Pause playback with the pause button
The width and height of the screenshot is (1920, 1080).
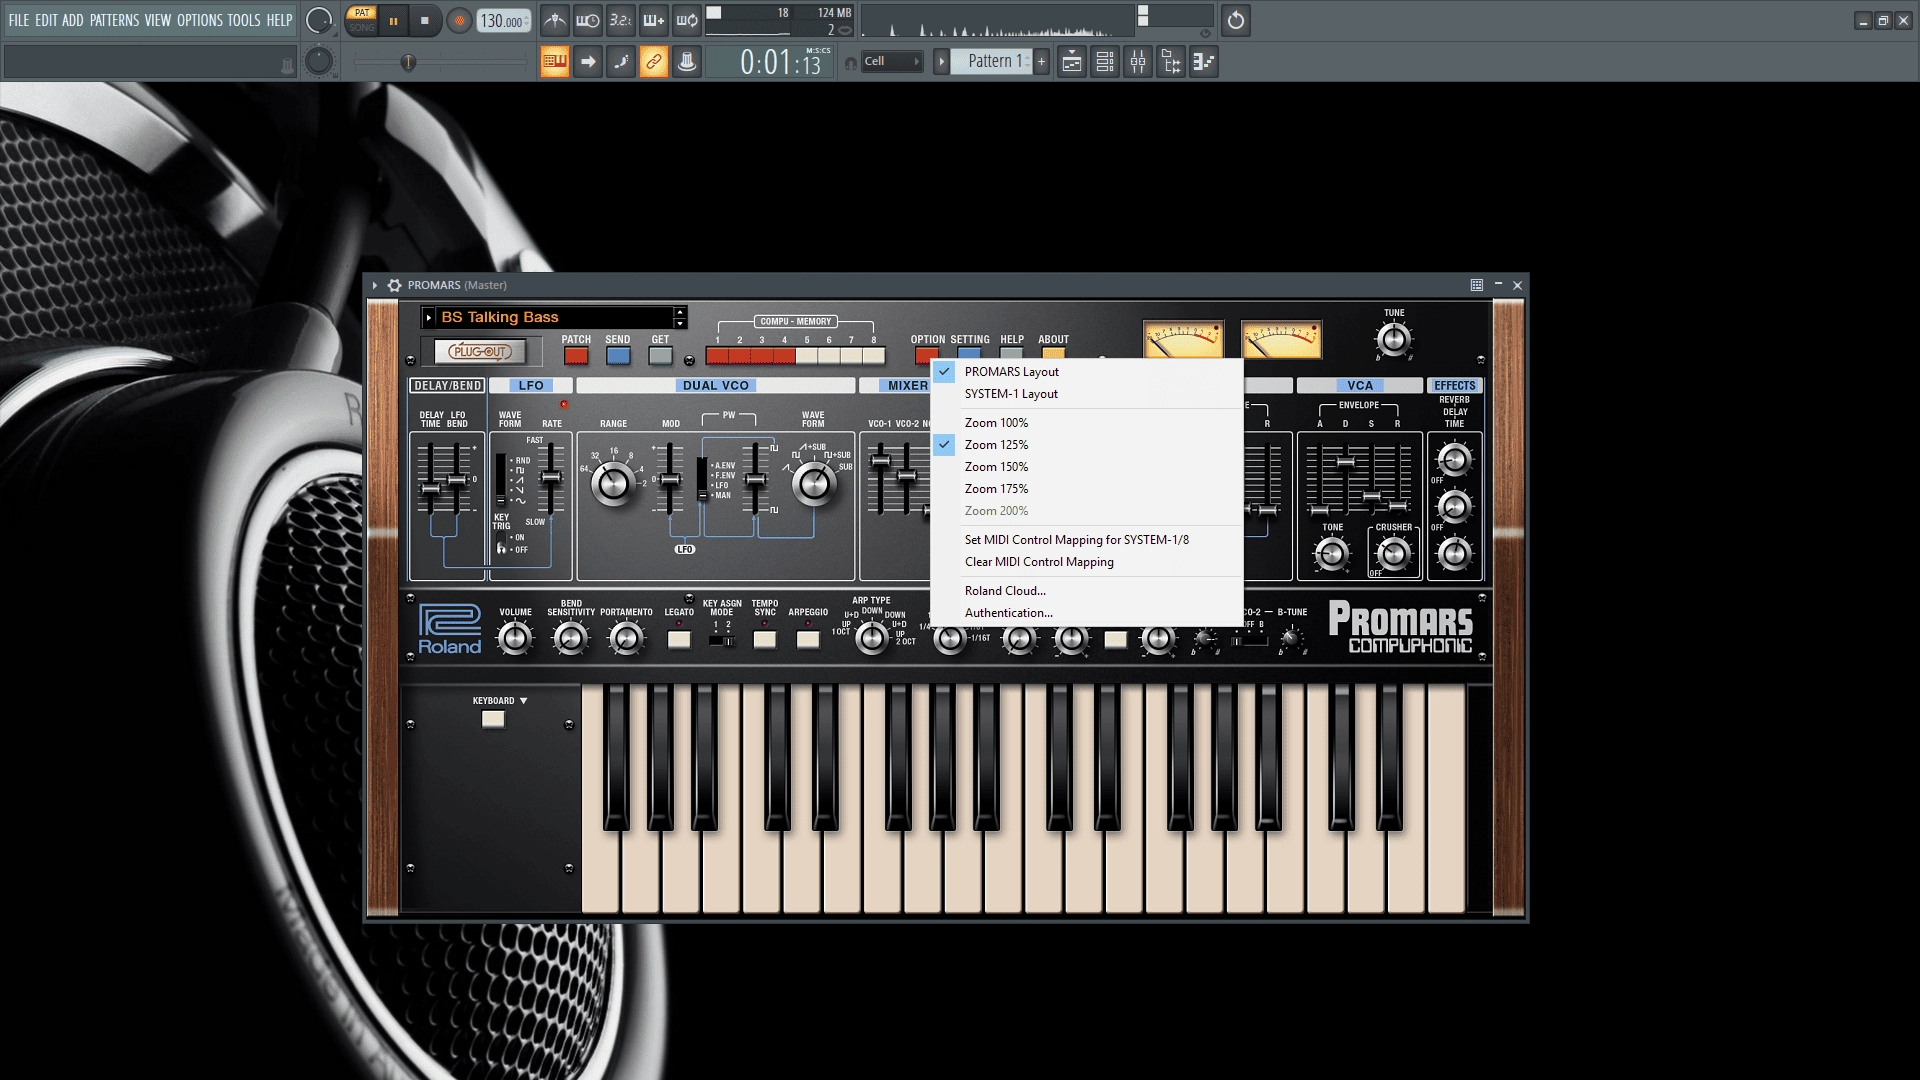(x=393, y=20)
